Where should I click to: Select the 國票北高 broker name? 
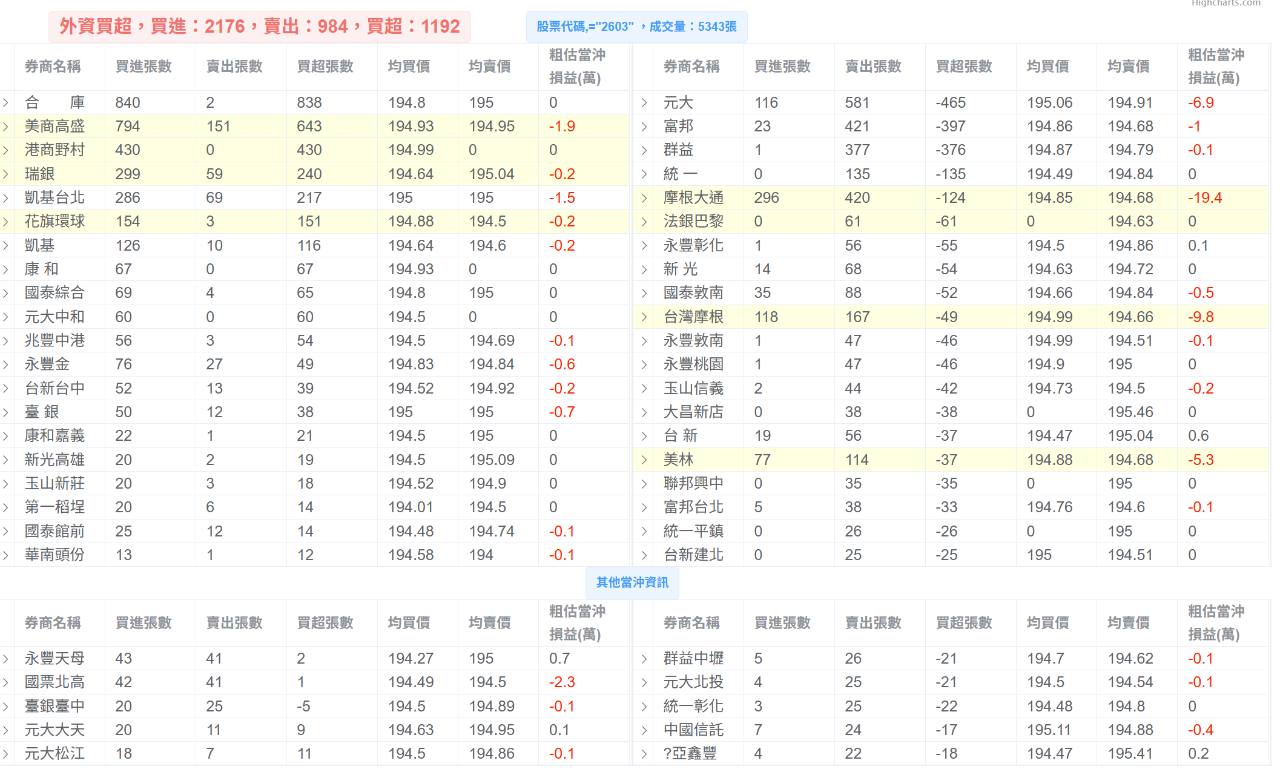[x=54, y=682]
